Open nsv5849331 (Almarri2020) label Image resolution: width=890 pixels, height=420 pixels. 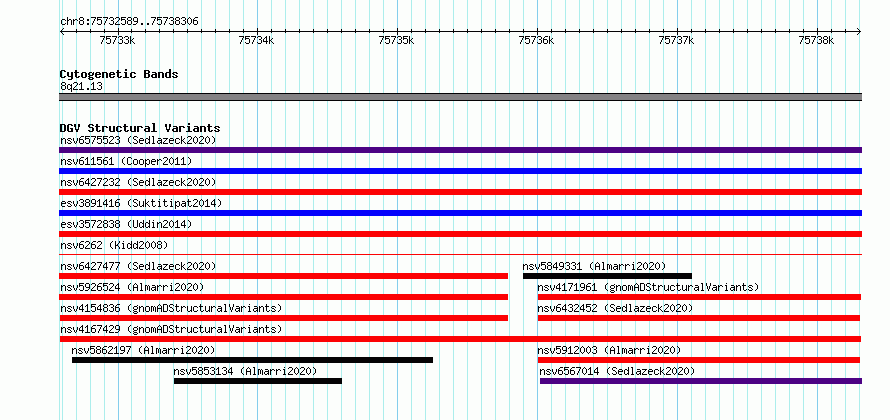point(594,266)
